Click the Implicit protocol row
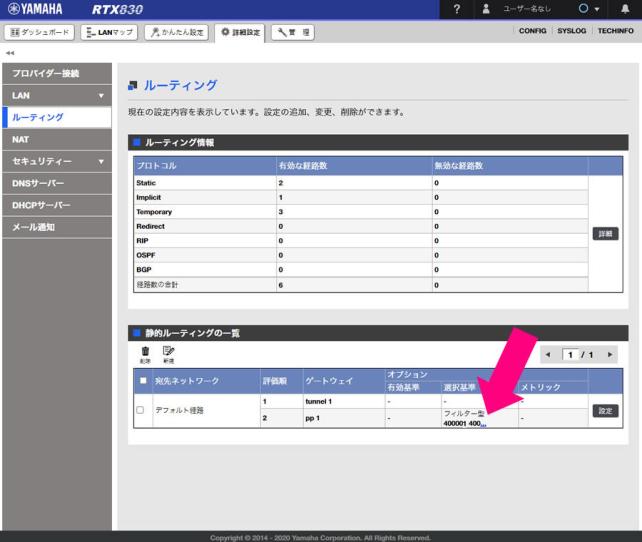642x542 pixels. coord(361,197)
